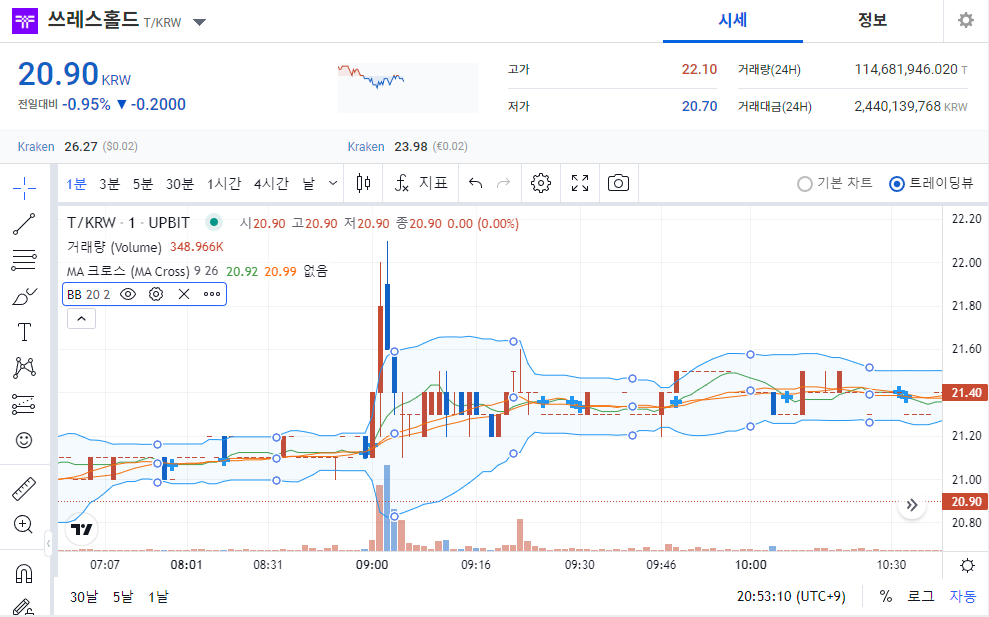This screenshot has width=989, height=617.
Task: Select 1분 interval
Action: tap(76, 184)
